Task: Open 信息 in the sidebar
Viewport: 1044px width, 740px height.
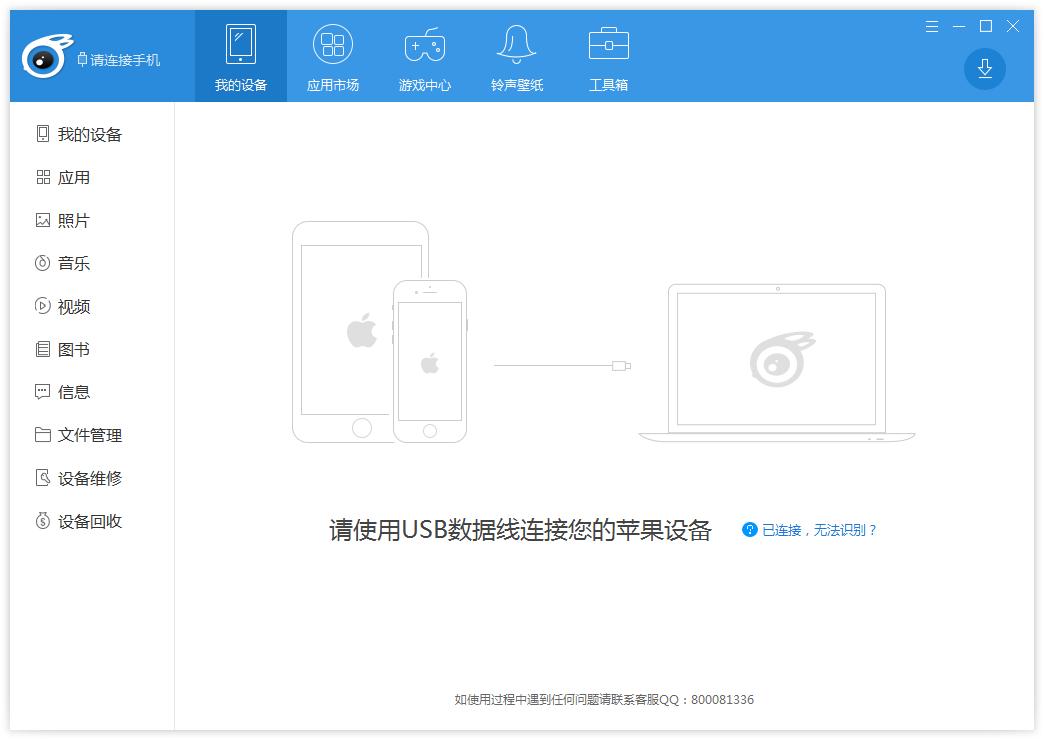Action: pos(74,392)
